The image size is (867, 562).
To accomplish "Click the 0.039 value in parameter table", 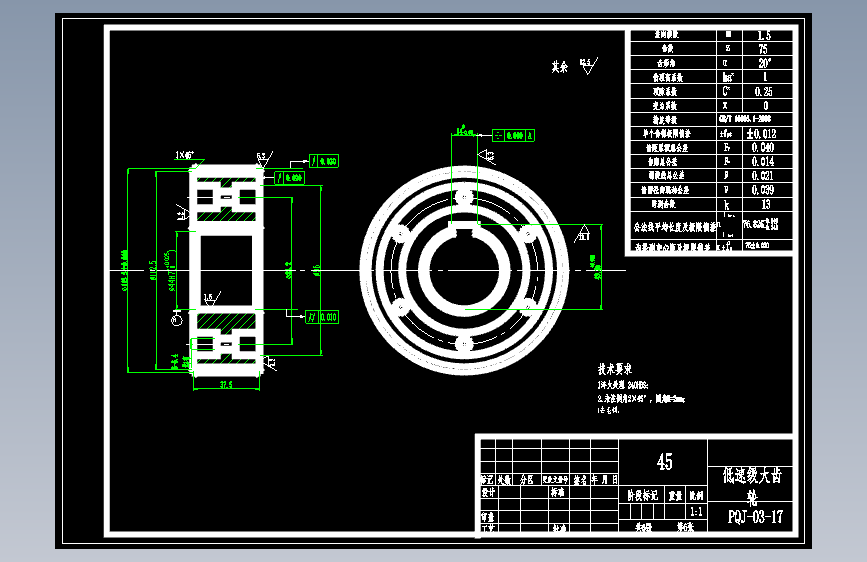I will [763, 190].
